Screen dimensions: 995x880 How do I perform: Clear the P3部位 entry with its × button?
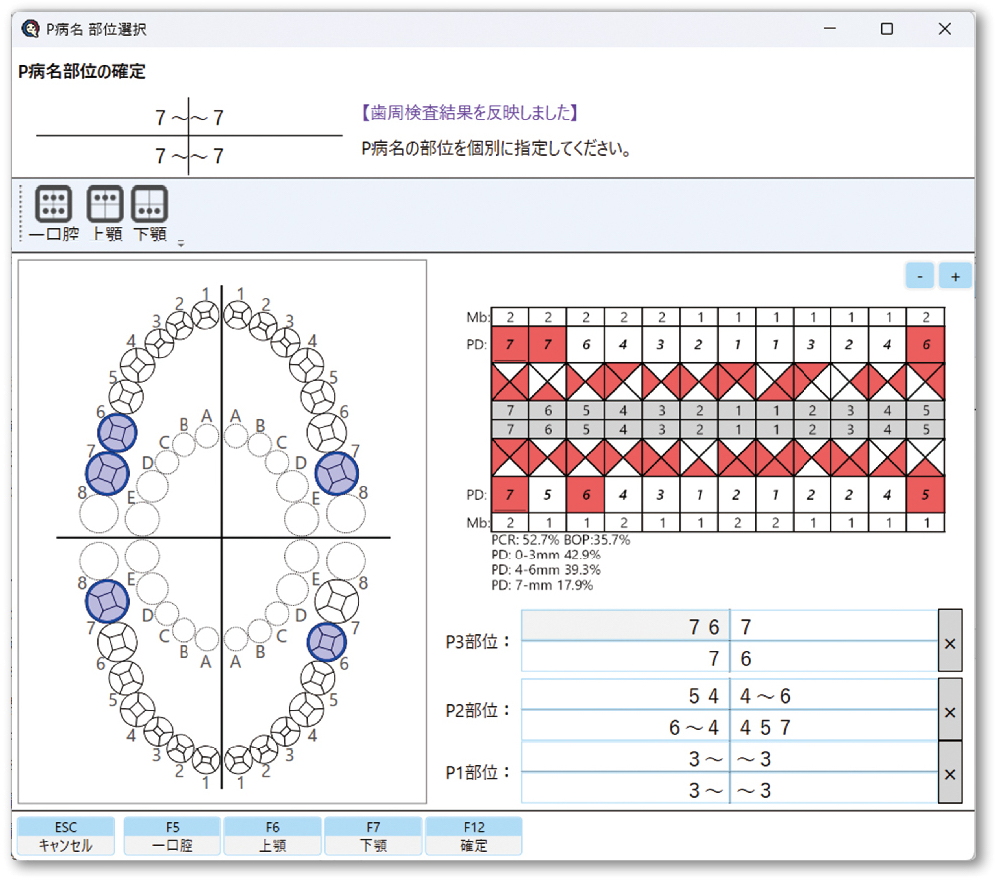[948, 643]
